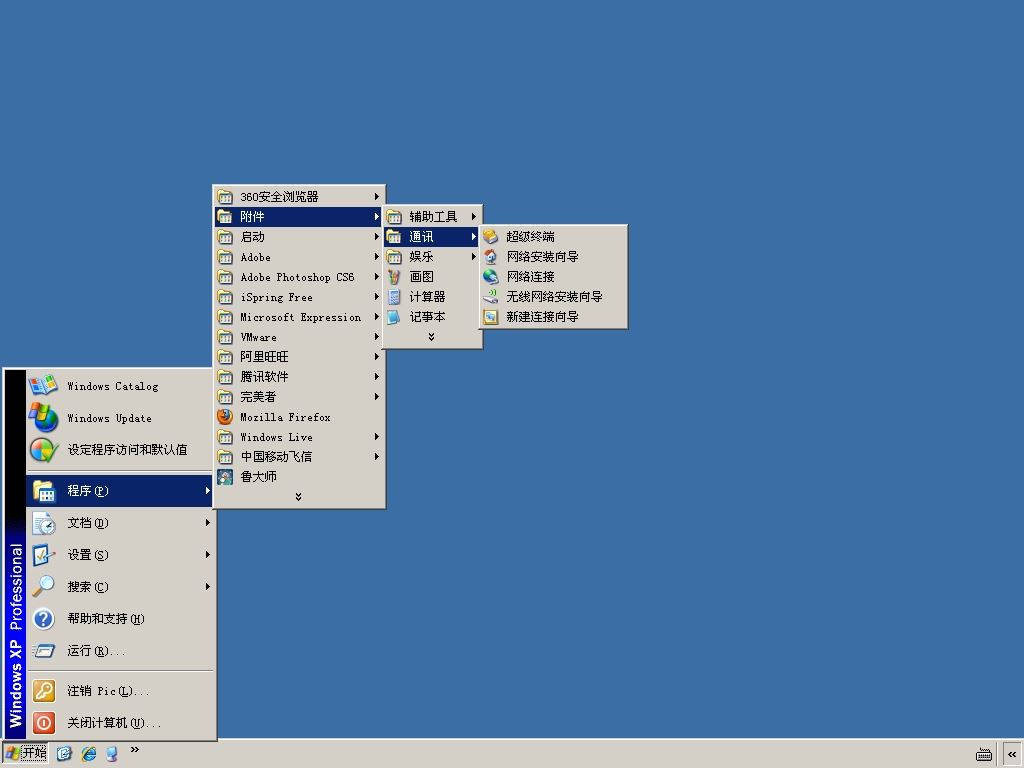Open 新建连接向导 new connection wizard
The width and height of the screenshot is (1024, 768).
tap(553, 317)
